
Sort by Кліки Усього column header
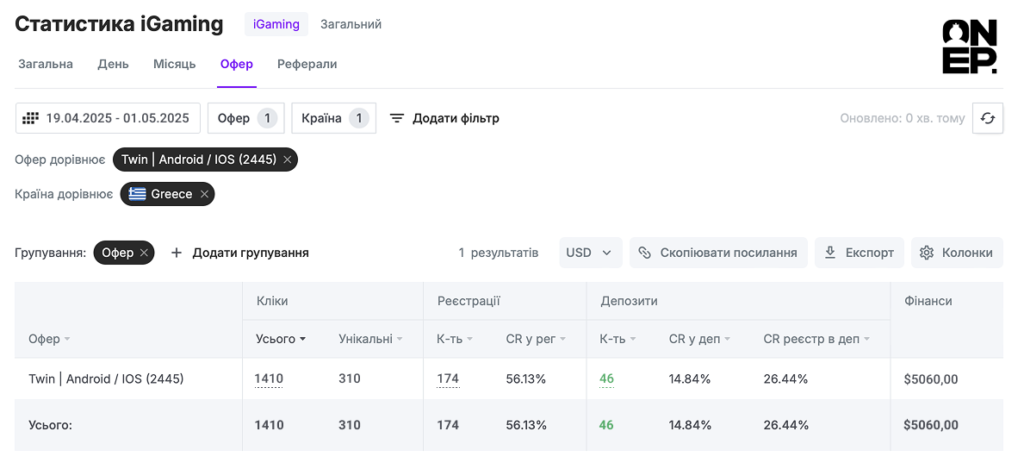click(x=281, y=338)
